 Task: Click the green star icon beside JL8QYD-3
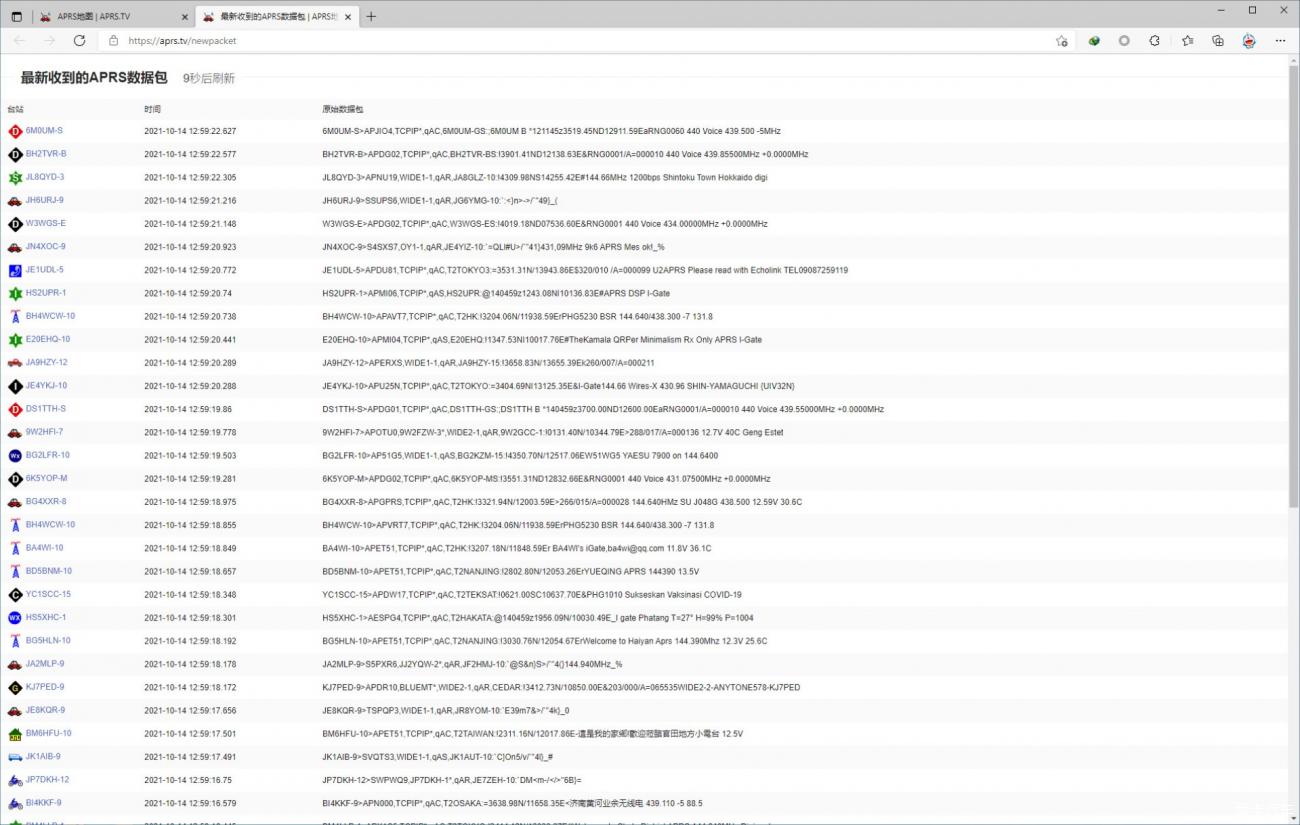(x=15, y=177)
